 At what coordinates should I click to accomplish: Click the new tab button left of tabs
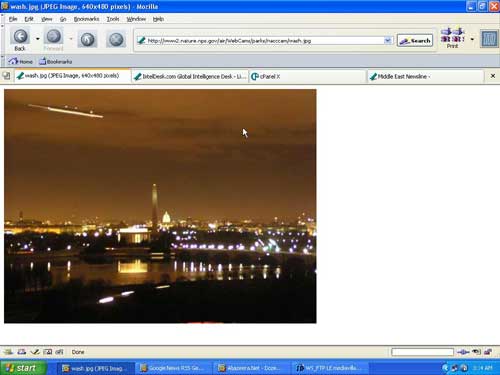pyautogui.click(x=7, y=76)
